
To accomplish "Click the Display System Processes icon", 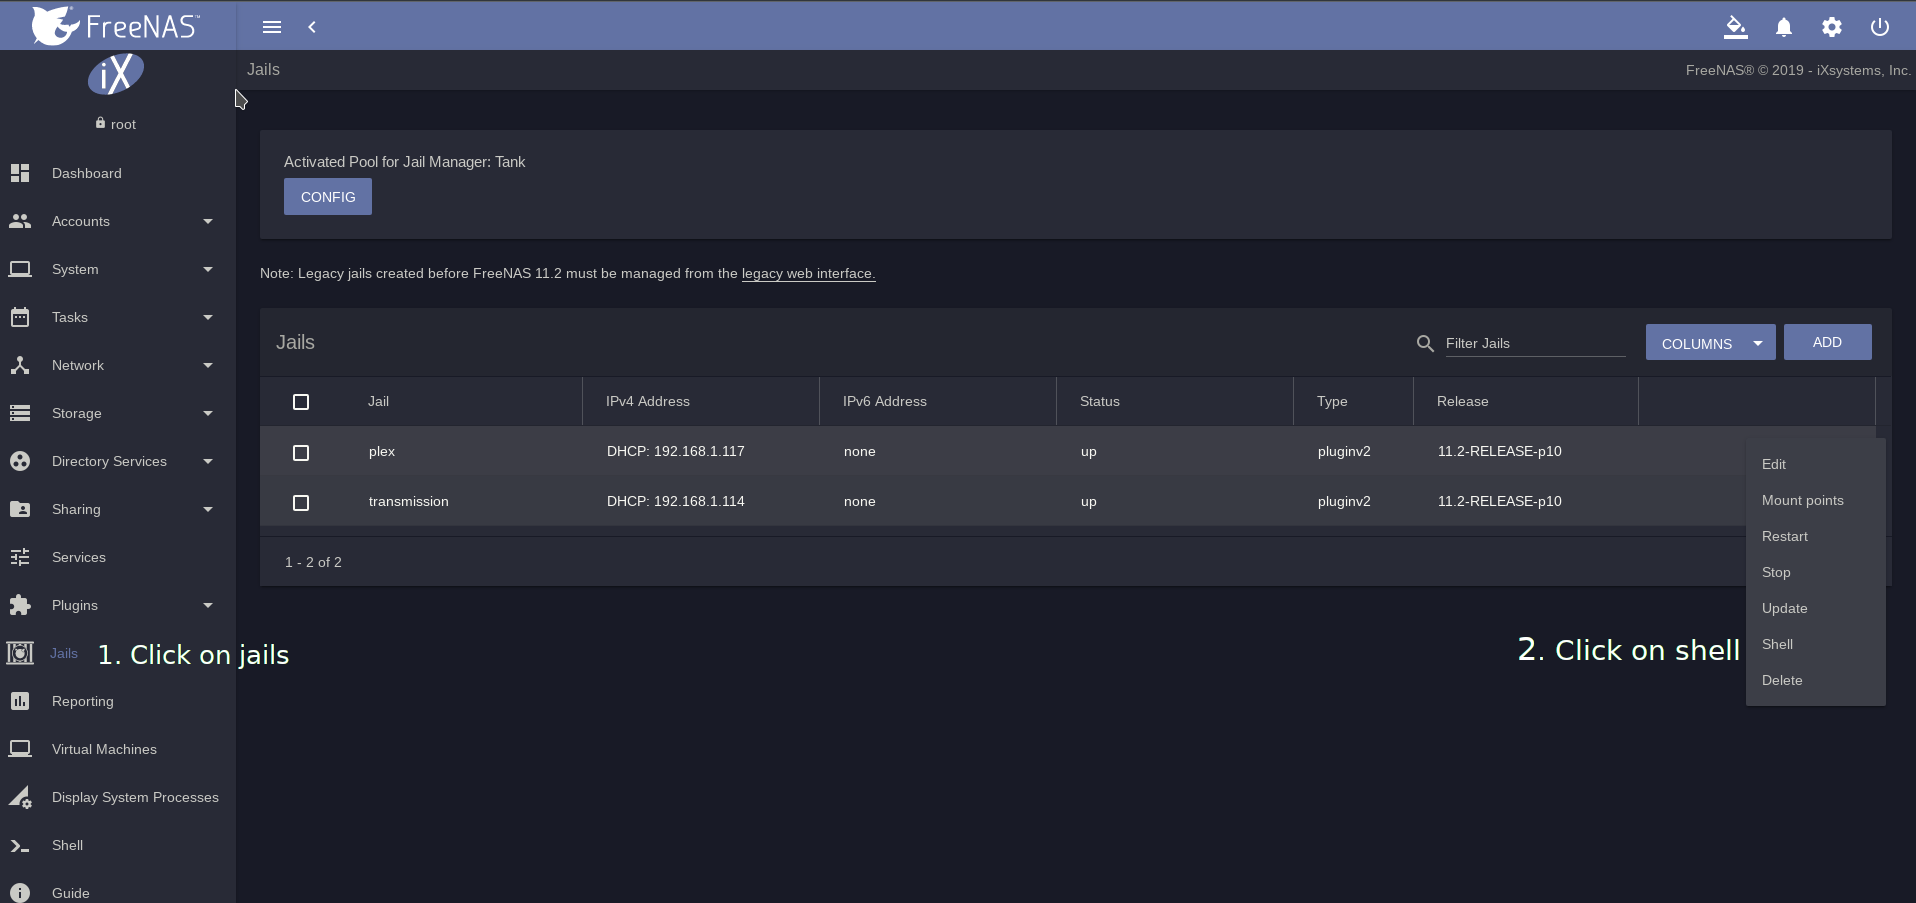I will (x=20, y=797).
